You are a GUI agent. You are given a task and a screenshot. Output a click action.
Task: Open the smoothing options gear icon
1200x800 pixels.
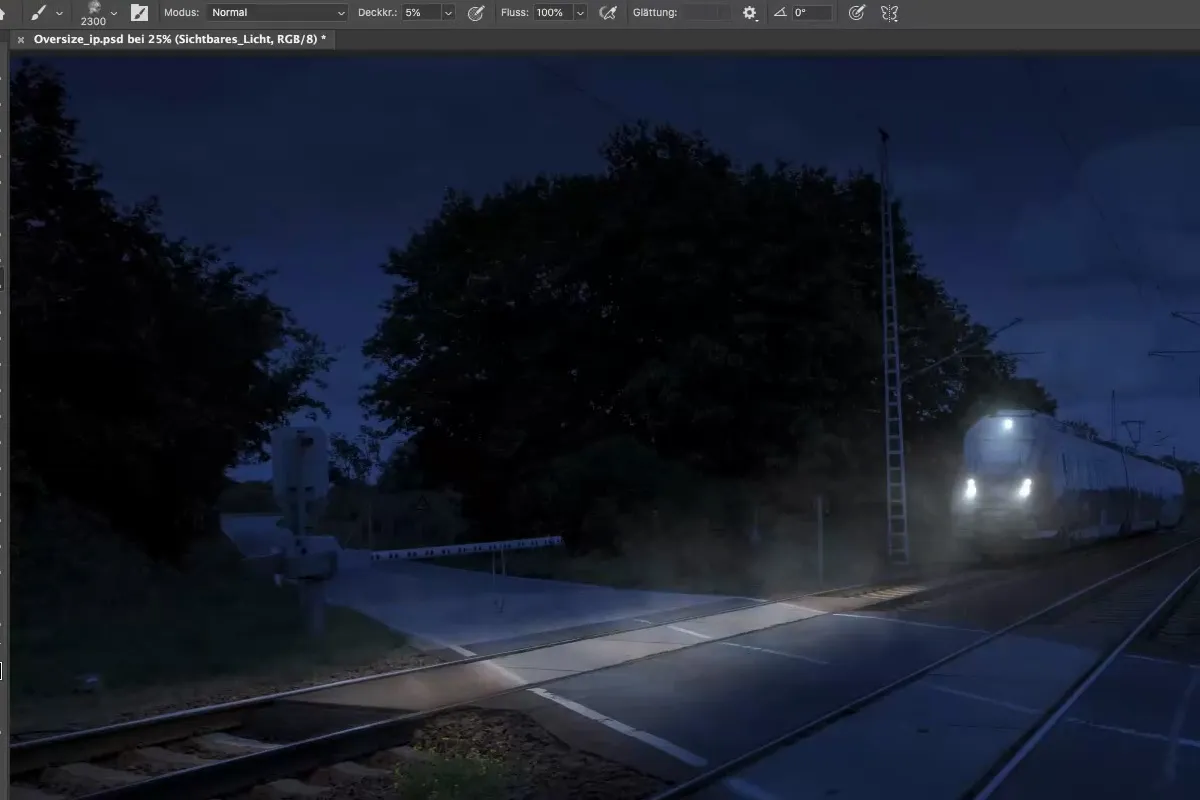(x=750, y=13)
